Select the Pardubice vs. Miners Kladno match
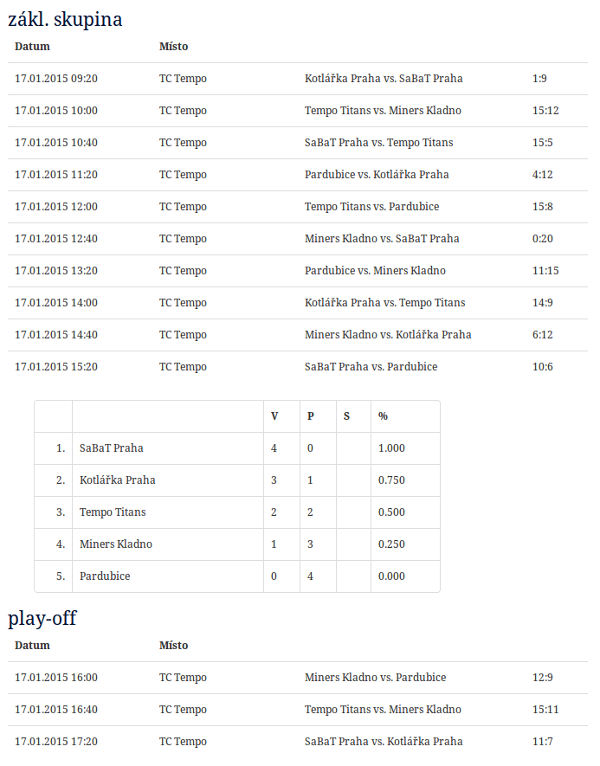This screenshot has width=600, height=766. coord(375,270)
